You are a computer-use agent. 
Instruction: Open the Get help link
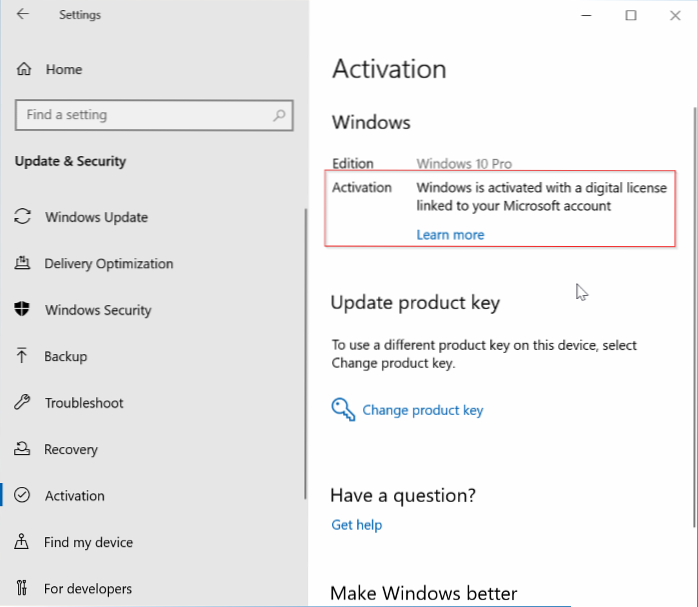coord(357,525)
